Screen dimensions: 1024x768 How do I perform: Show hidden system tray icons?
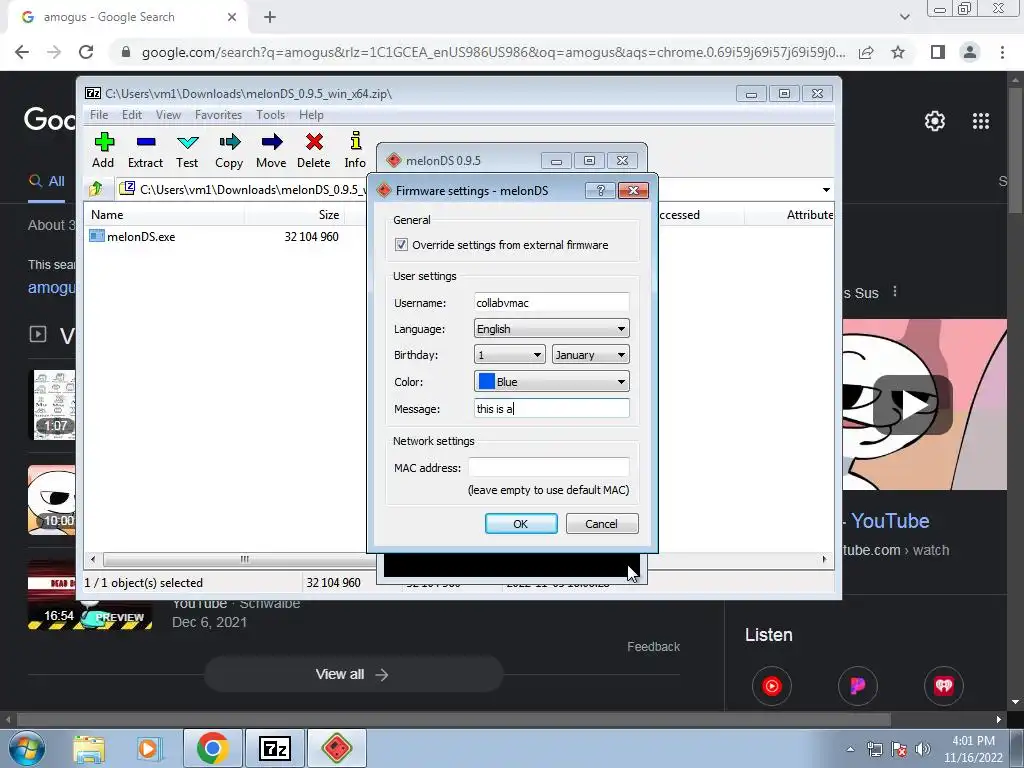click(850, 749)
